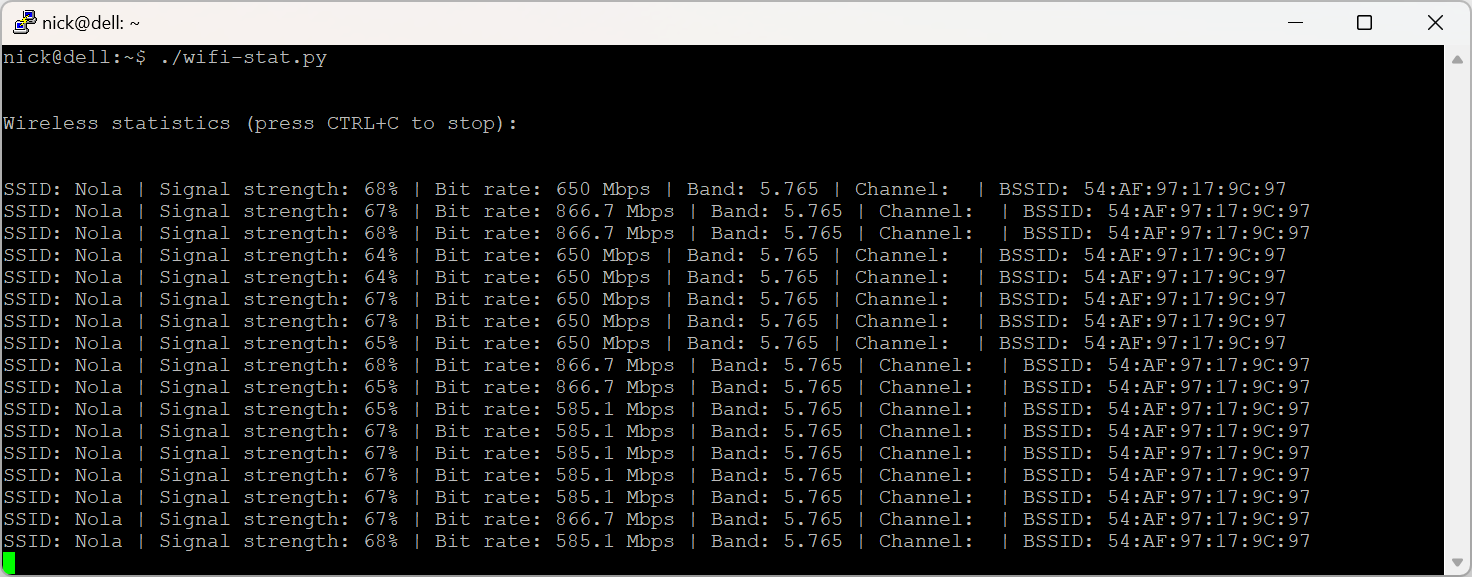Click the scrollbar up arrow
This screenshot has height=577, width=1472.
pos(1456,58)
